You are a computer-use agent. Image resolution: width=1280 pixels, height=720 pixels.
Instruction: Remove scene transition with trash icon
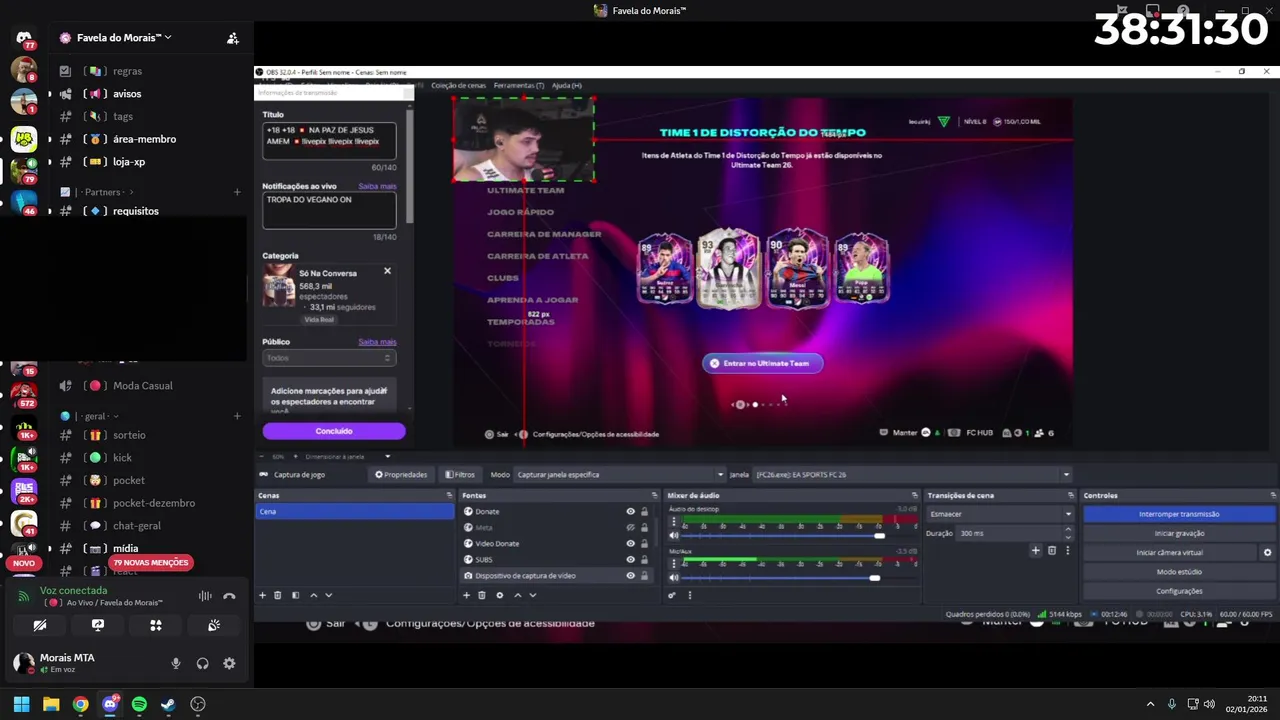[x=1052, y=550]
